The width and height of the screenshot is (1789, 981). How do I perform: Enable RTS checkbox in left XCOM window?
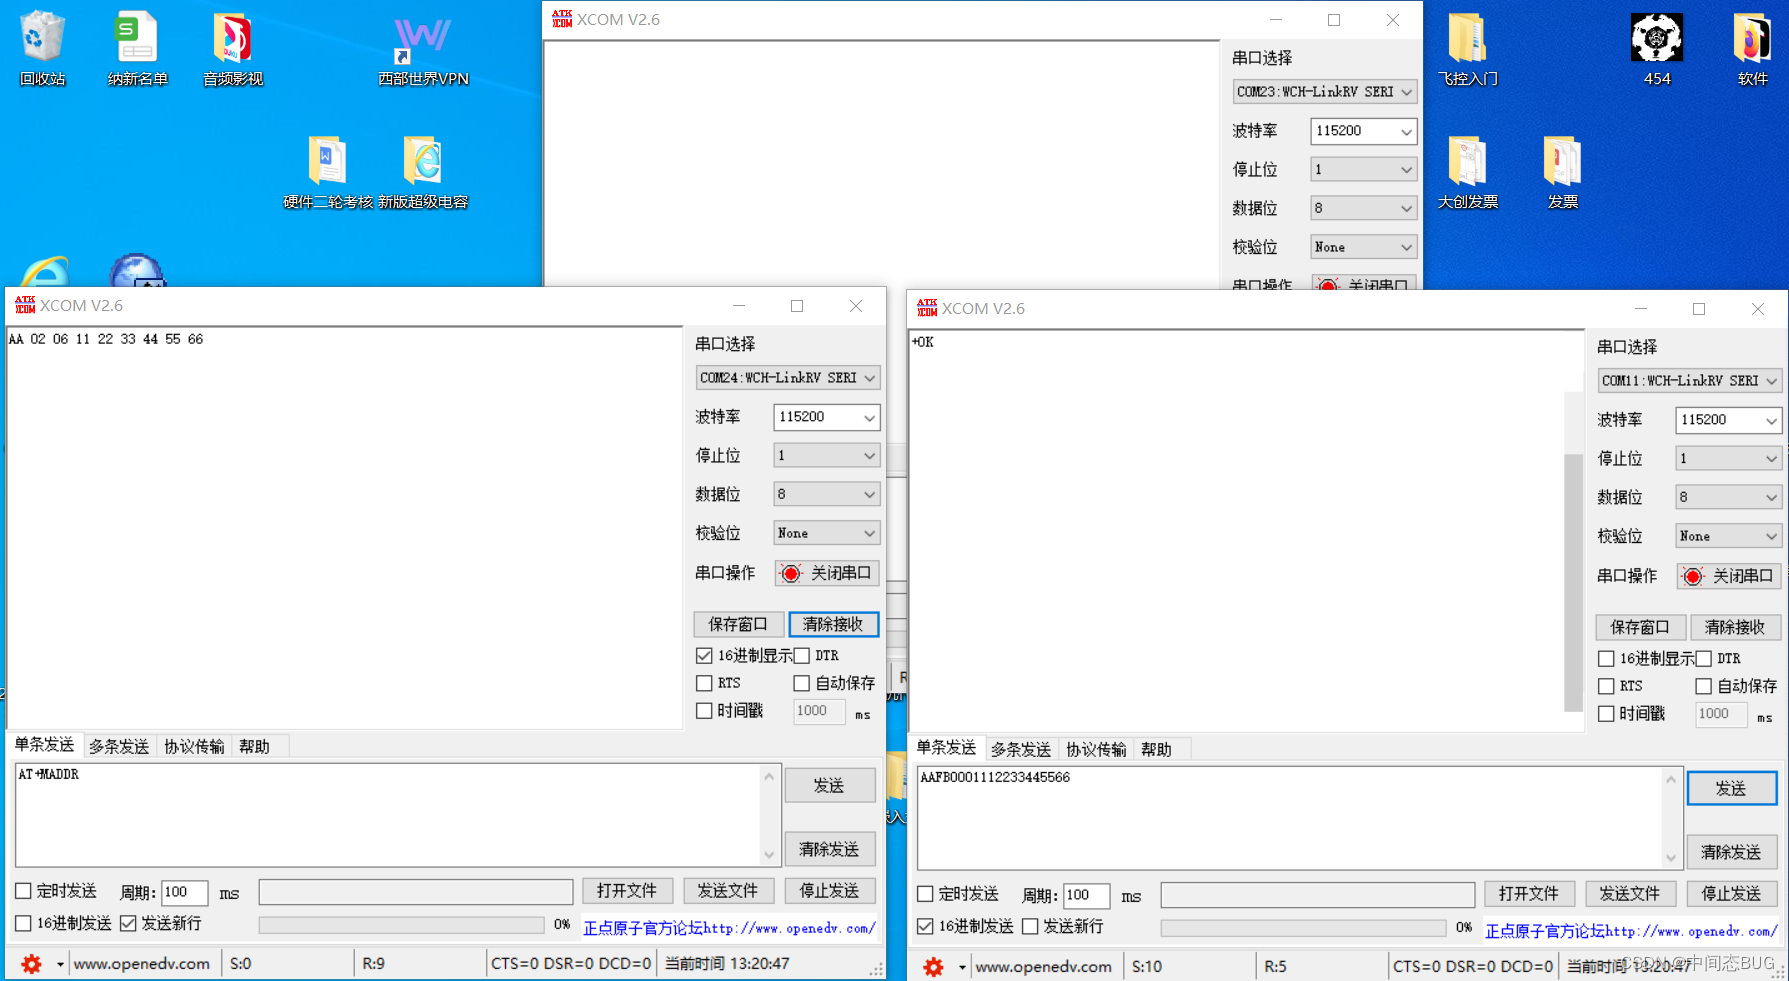tap(704, 683)
